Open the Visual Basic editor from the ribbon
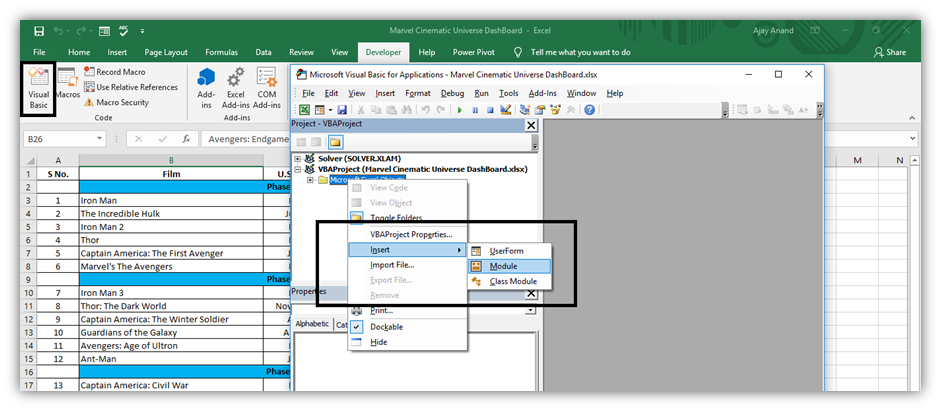The height and width of the screenshot is (411, 941). pos(38,88)
